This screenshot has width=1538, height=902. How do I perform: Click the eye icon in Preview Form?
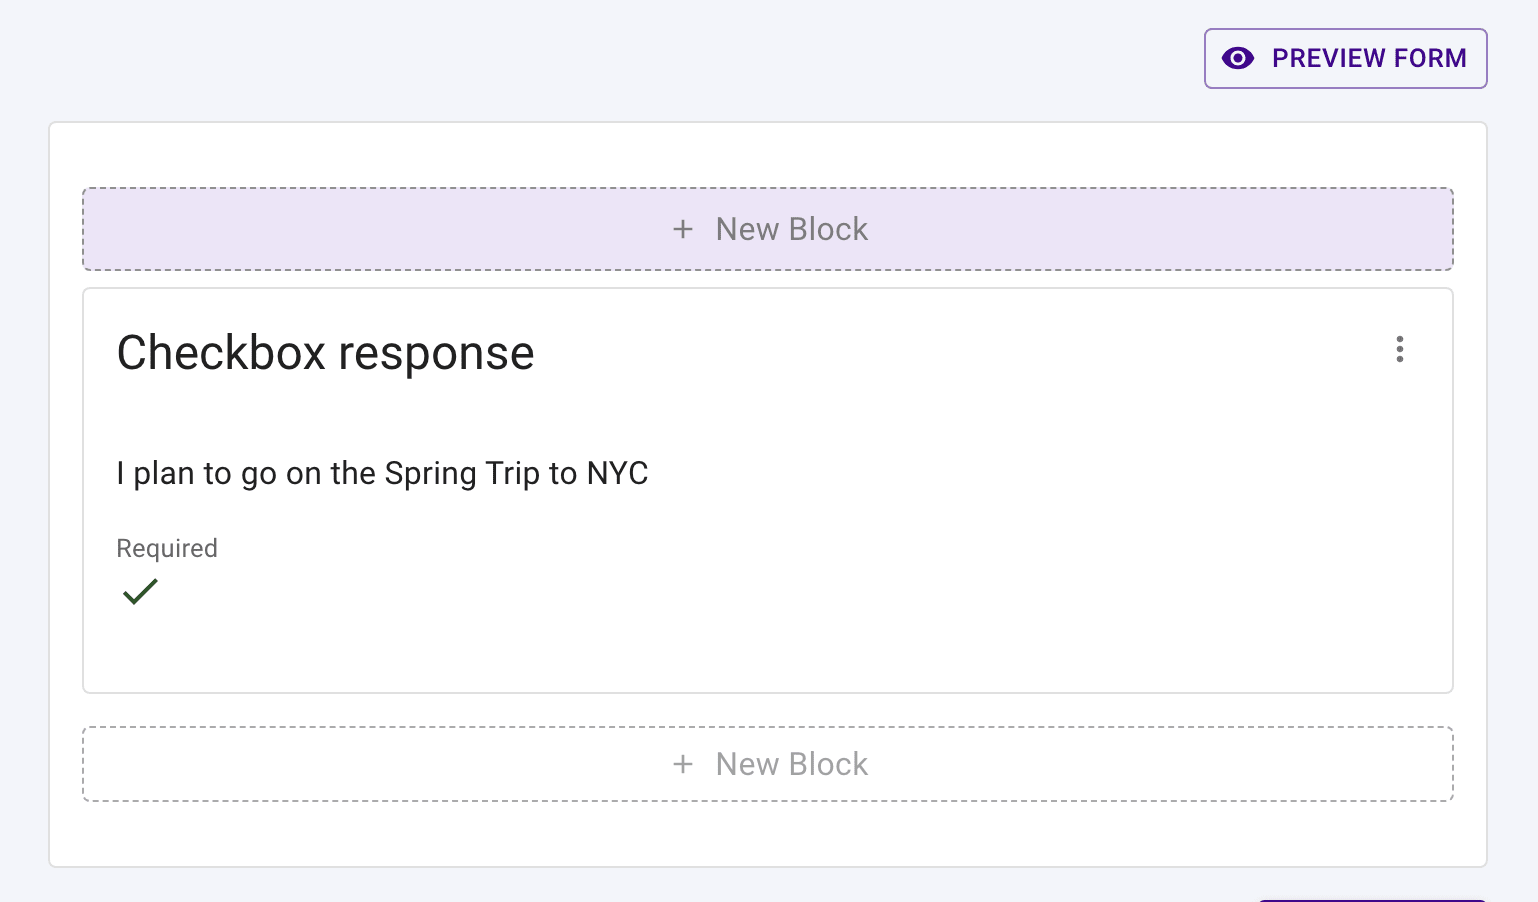pyautogui.click(x=1238, y=59)
